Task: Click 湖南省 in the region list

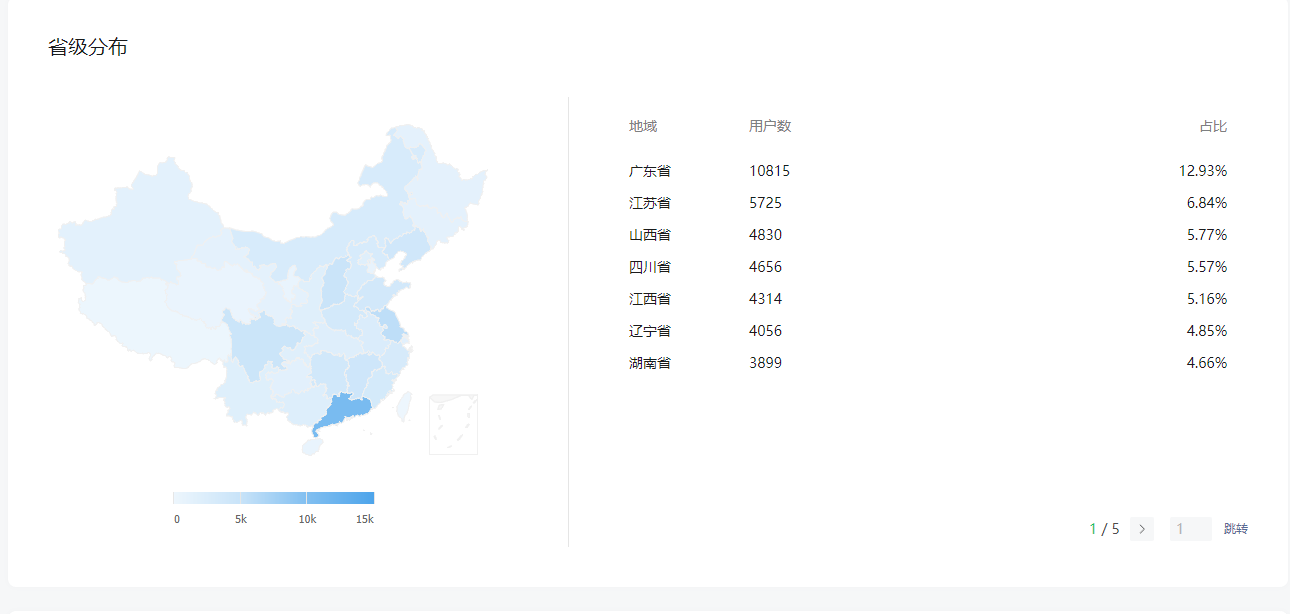Action: click(650, 363)
